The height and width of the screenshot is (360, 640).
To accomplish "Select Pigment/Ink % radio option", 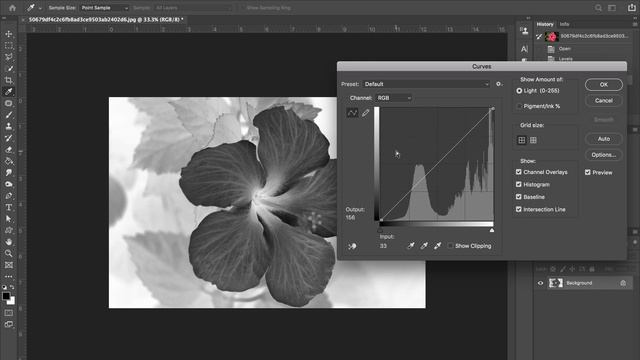I will click(x=519, y=106).
